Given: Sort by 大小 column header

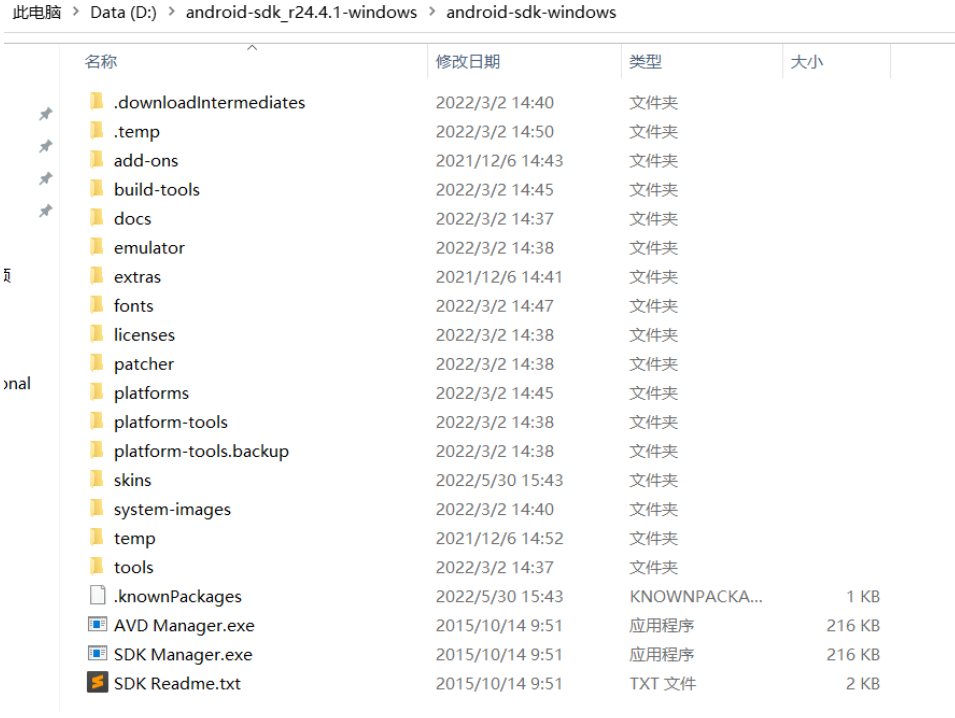Looking at the screenshot, I should (806, 62).
